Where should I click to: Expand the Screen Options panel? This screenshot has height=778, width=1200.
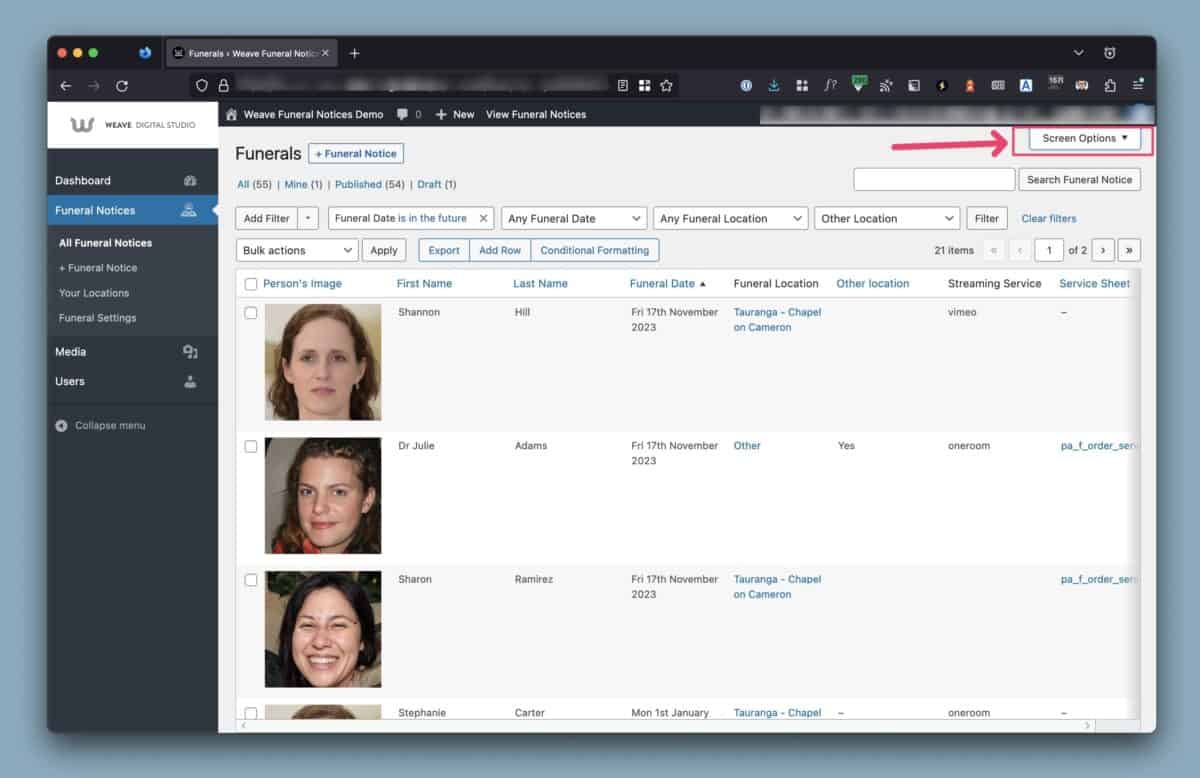pyautogui.click(x=1084, y=139)
